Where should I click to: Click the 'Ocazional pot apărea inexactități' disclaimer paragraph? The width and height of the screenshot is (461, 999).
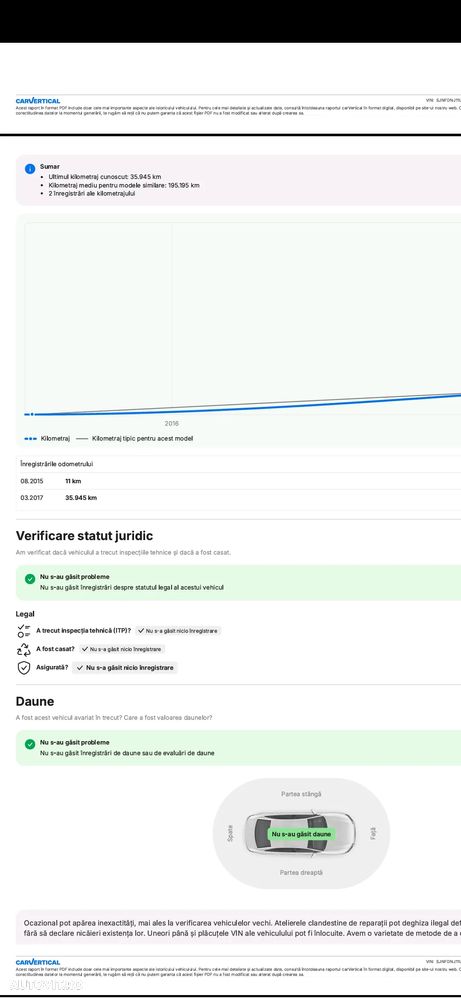pos(242,927)
